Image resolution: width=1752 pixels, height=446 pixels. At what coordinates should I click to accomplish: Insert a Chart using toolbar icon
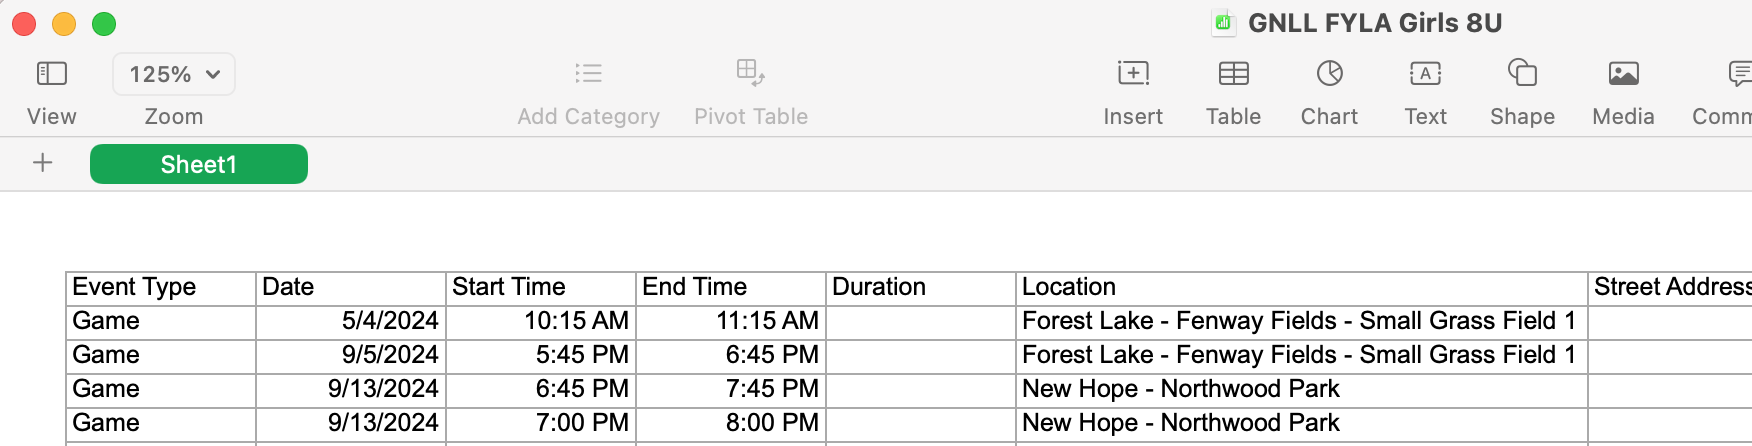(1329, 74)
